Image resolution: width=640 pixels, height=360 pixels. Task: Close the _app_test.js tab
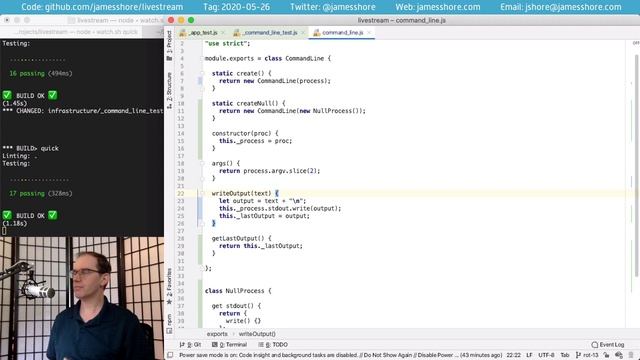(x=223, y=32)
